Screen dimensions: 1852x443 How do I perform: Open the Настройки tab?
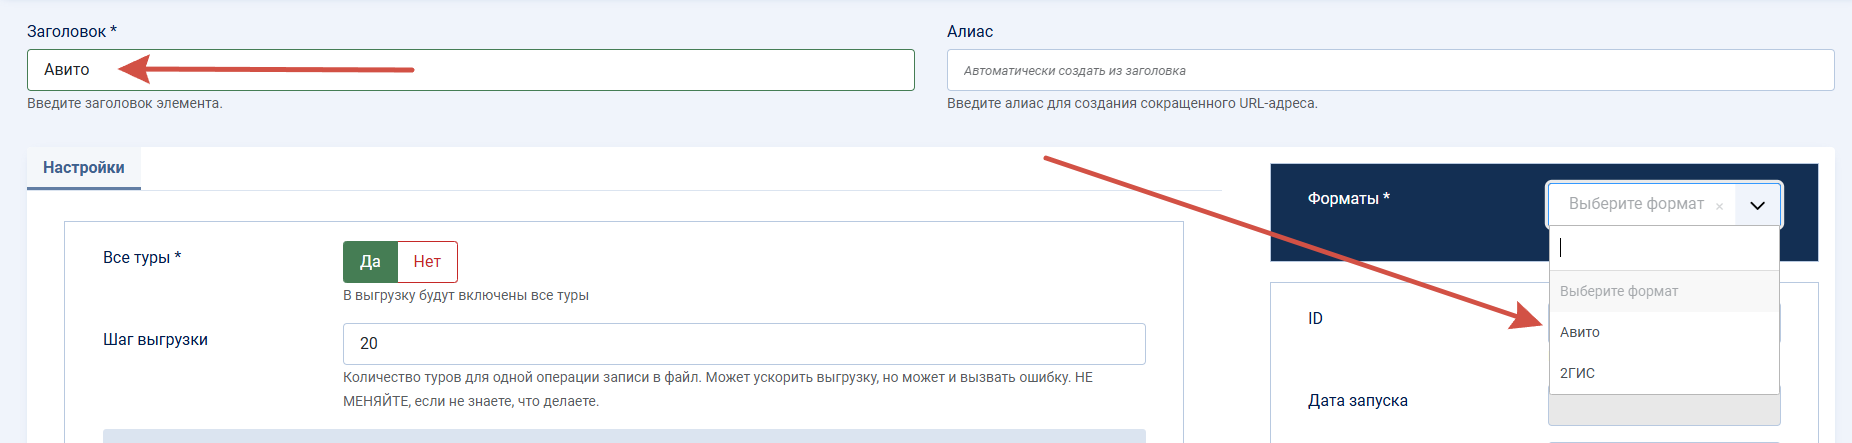point(84,168)
